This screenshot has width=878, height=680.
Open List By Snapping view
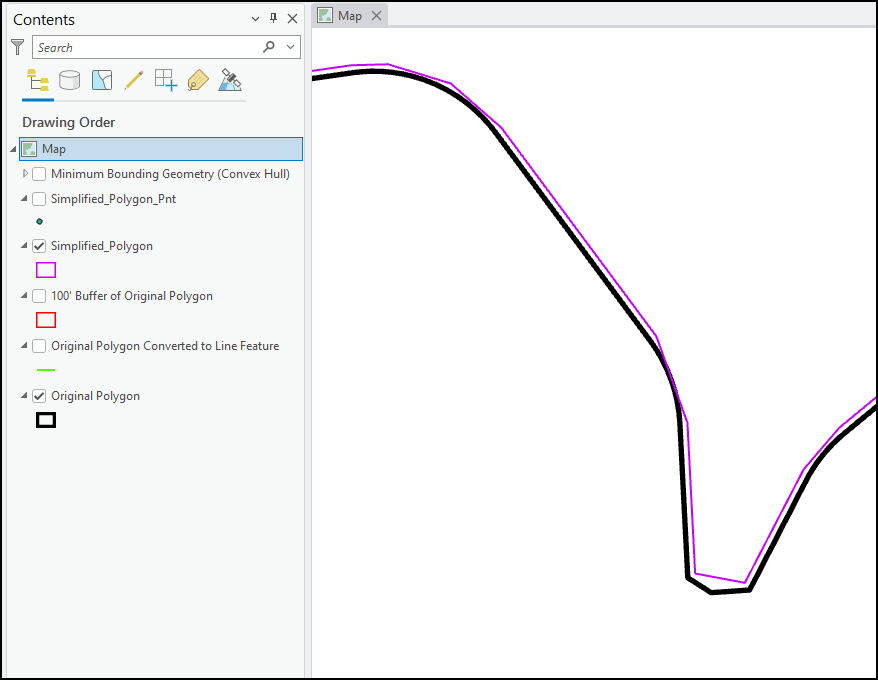click(x=165, y=80)
